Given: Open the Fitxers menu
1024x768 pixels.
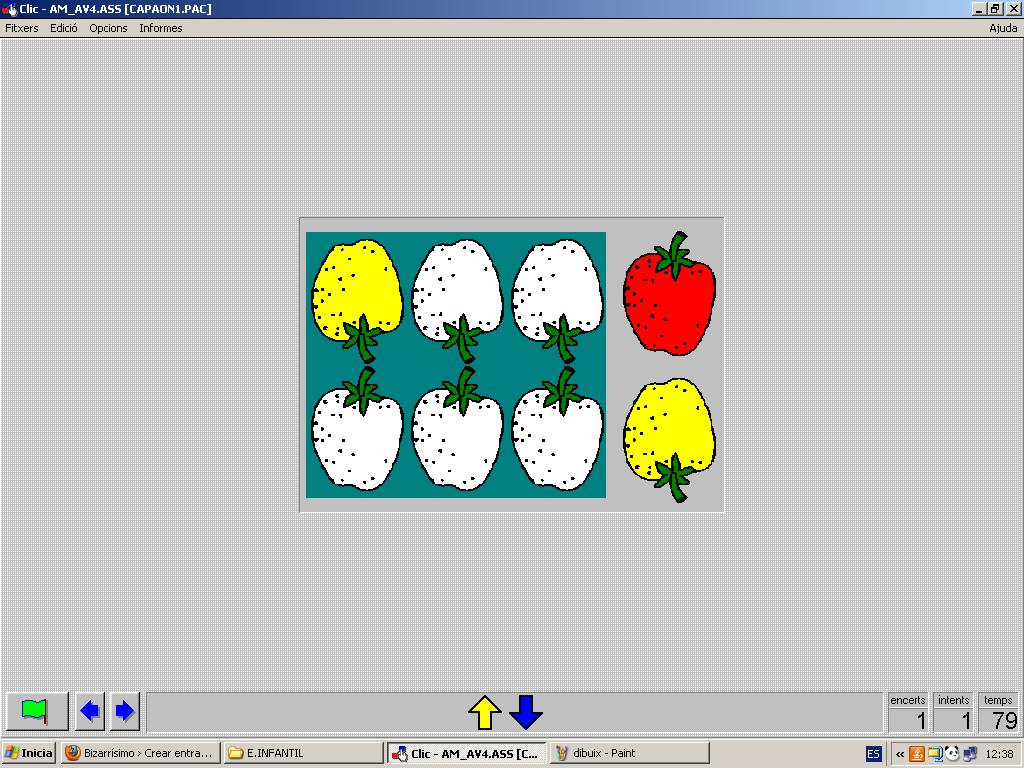Looking at the screenshot, I should pos(21,28).
